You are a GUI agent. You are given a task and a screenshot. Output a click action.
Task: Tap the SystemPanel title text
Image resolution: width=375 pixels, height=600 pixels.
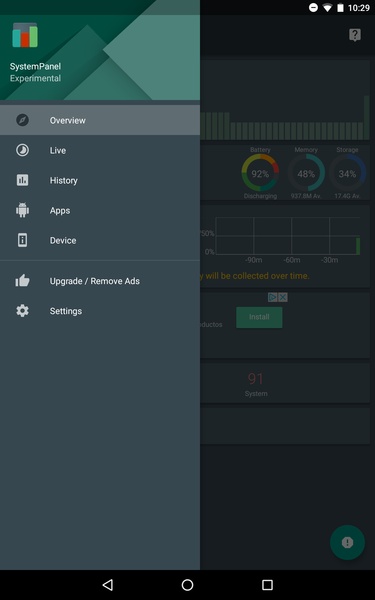pos(35,66)
